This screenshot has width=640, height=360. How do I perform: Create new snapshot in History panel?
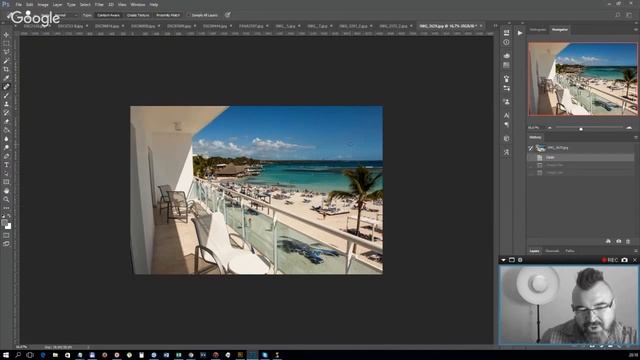coord(618,241)
